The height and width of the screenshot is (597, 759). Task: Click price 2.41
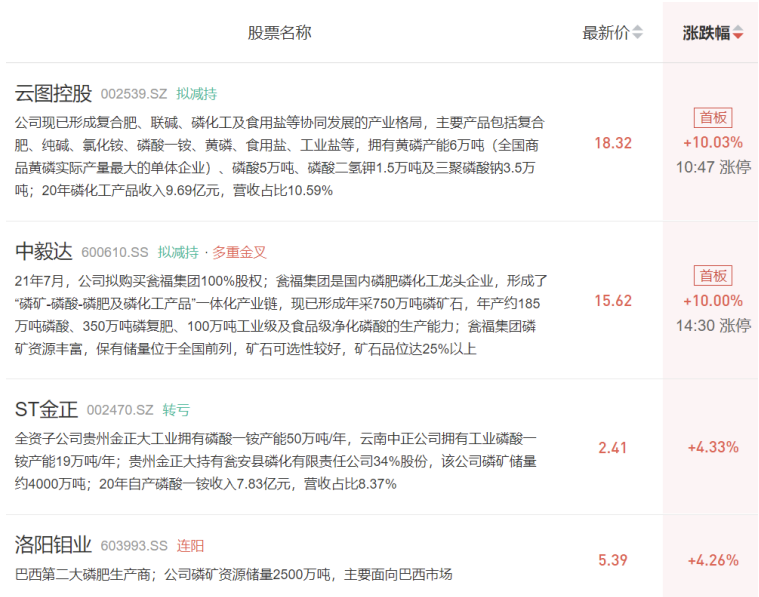tap(612, 447)
